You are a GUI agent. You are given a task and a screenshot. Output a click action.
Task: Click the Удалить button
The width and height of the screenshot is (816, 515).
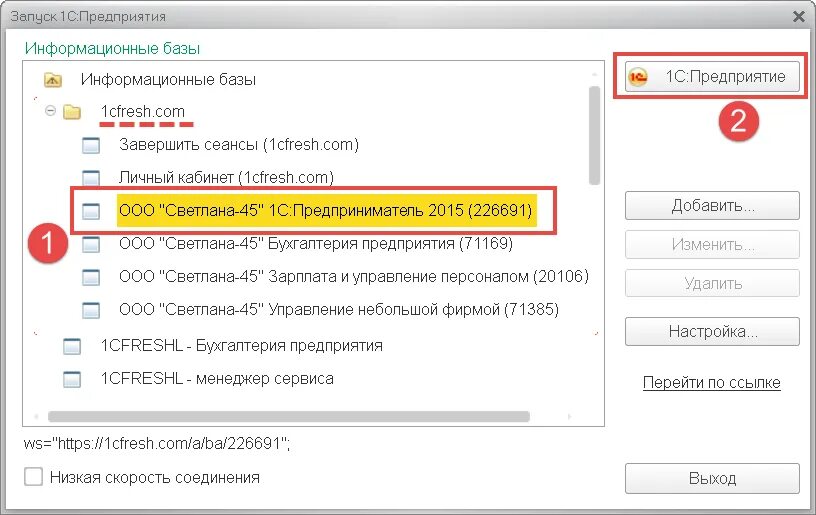tap(712, 284)
